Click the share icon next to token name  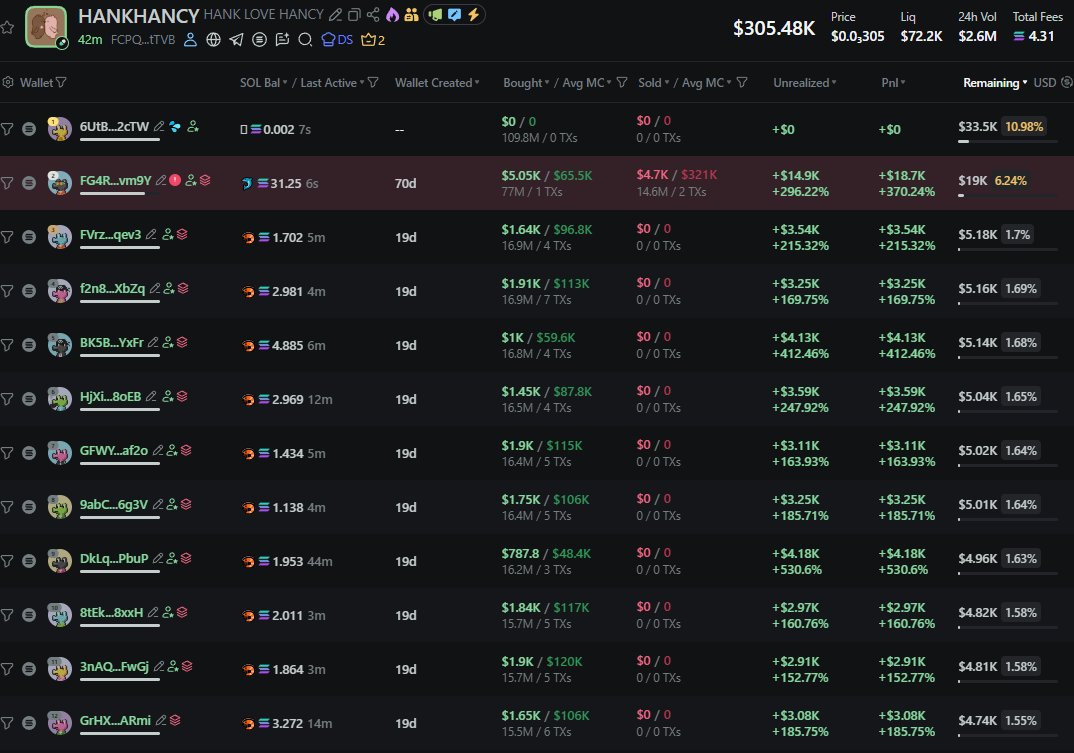coord(373,15)
